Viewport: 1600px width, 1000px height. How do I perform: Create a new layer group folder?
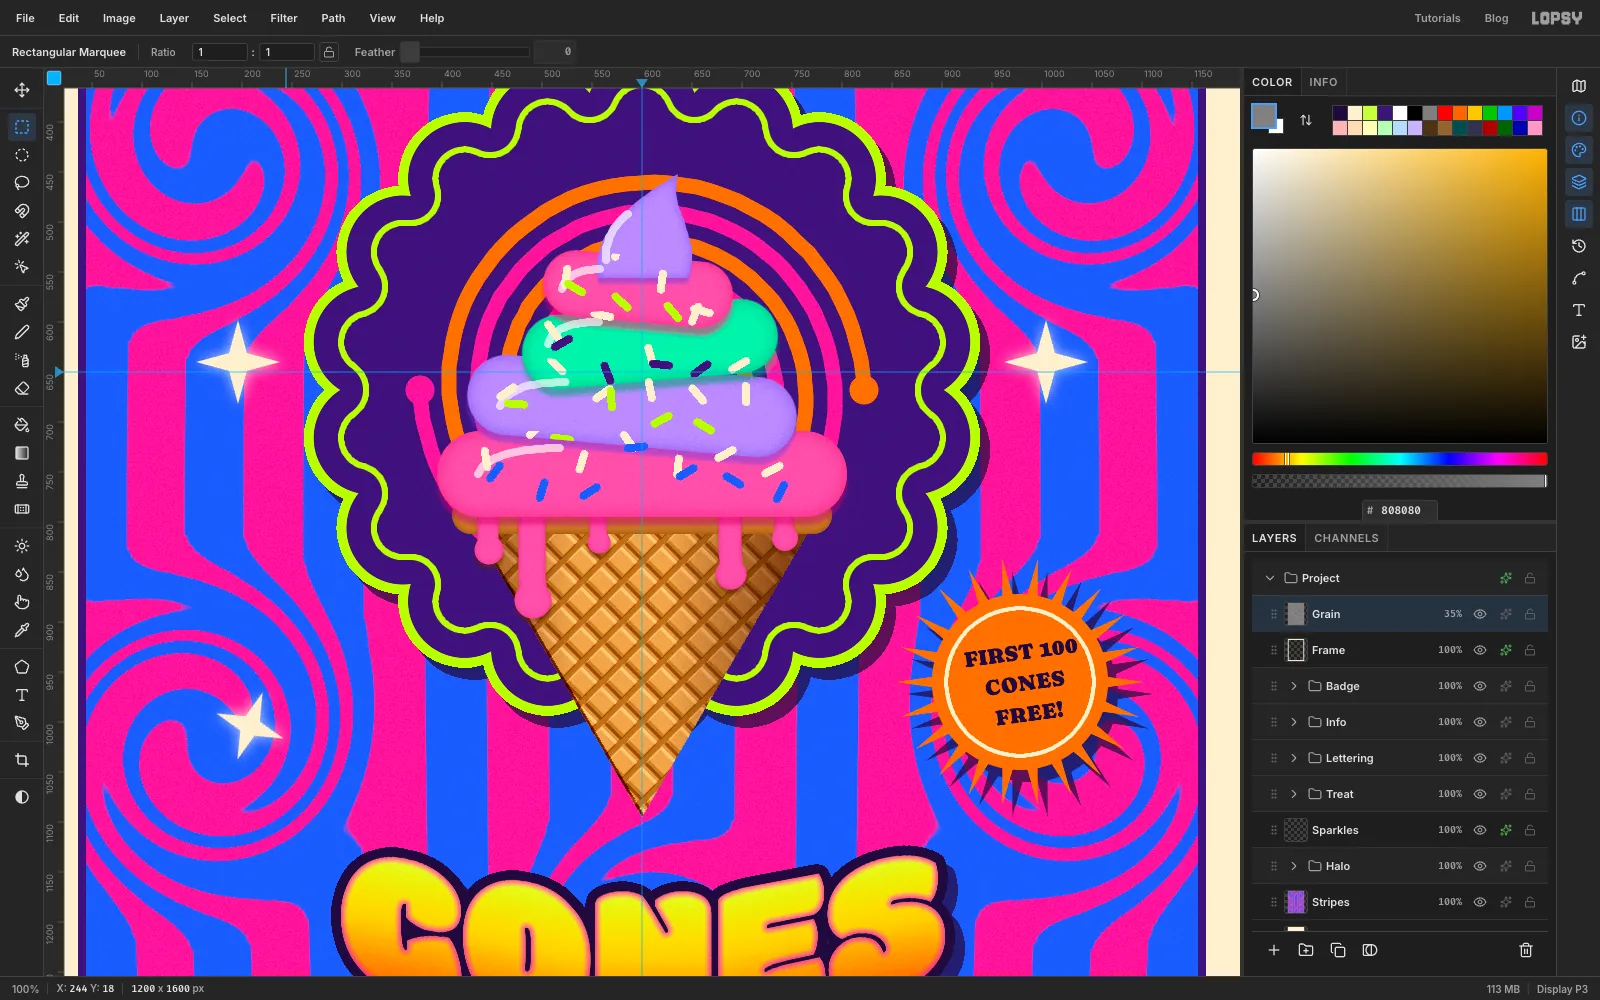point(1306,950)
